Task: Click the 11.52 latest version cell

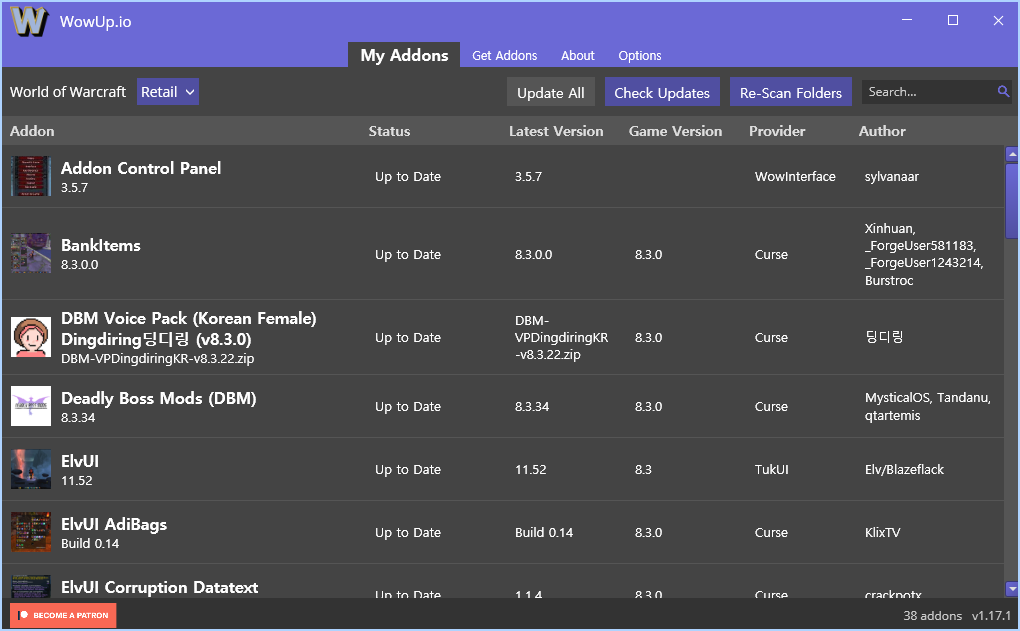Action: (530, 469)
